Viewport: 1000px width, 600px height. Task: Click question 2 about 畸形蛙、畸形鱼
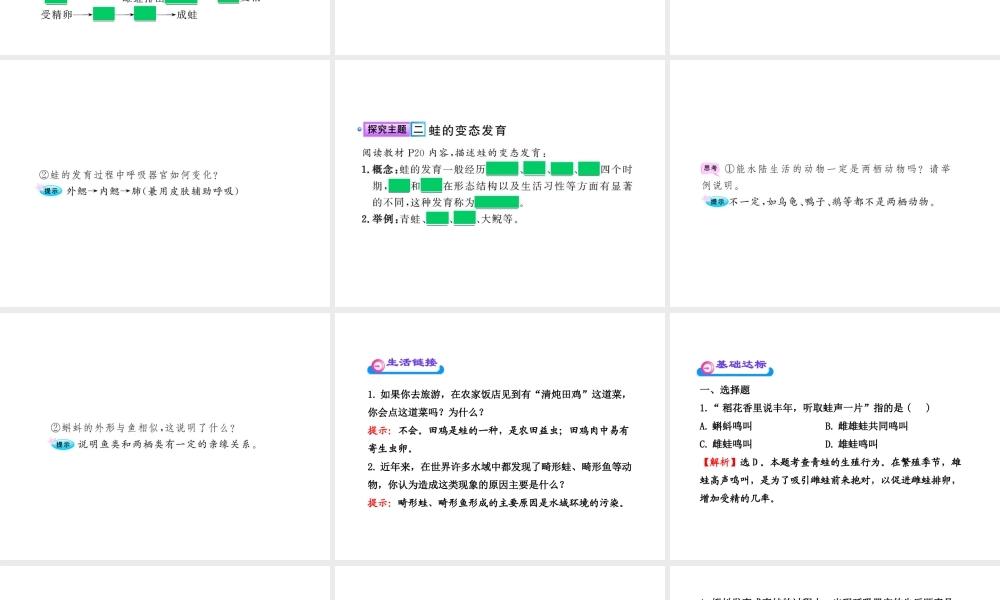pyautogui.click(x=499, y=476)
